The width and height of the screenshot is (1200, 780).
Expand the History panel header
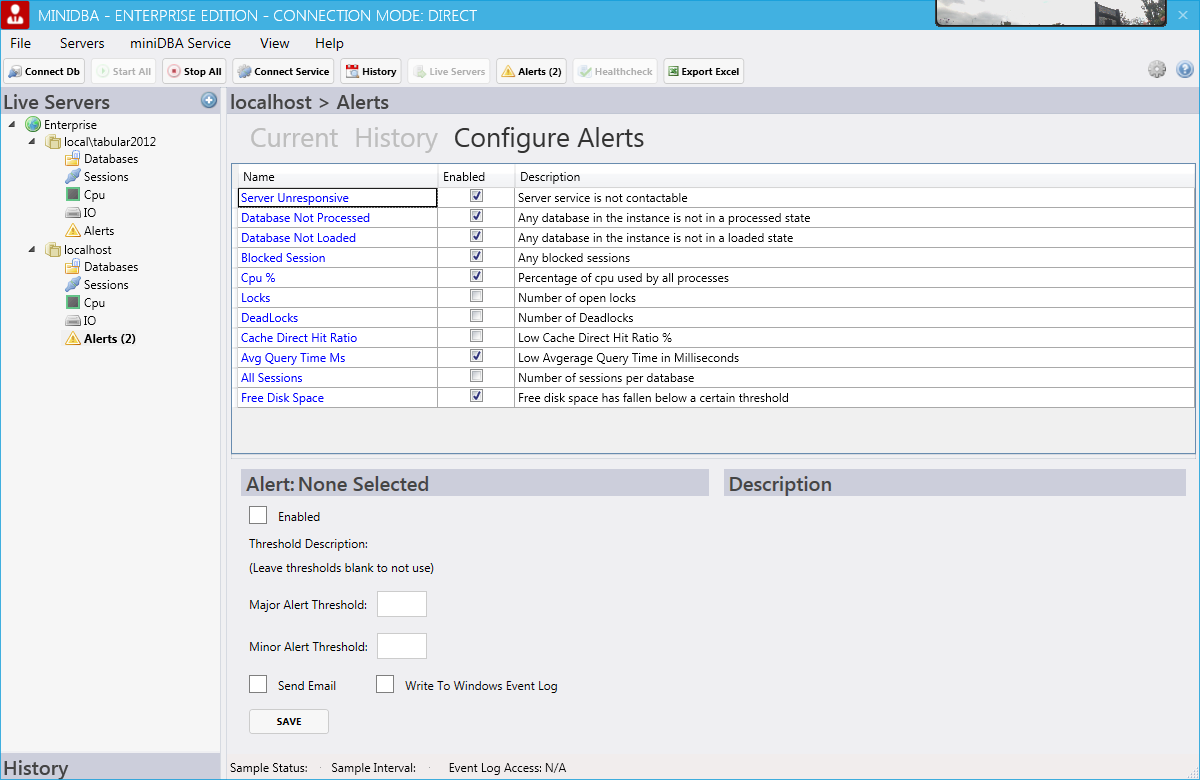coord(110,767)
